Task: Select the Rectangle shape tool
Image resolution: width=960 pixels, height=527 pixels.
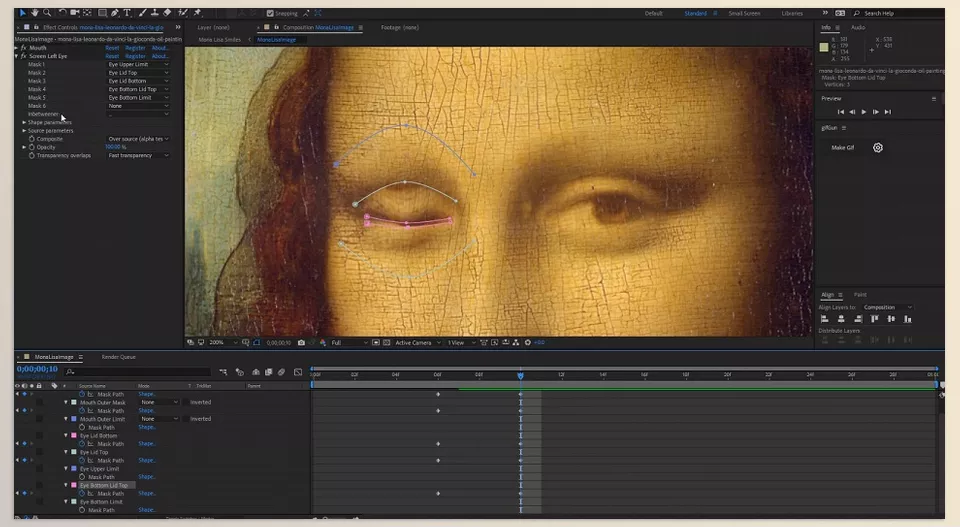Action: tap(102, 13)
